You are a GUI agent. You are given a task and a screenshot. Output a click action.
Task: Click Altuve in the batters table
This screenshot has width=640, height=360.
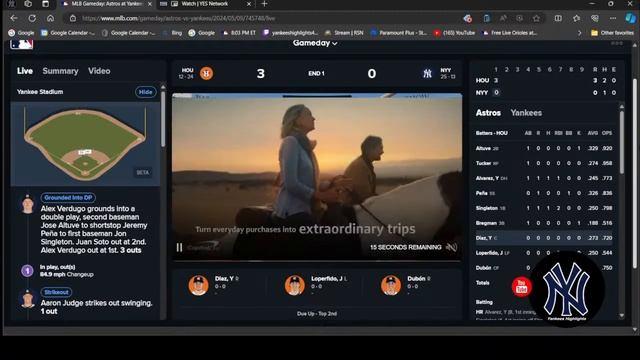(483, 149)
